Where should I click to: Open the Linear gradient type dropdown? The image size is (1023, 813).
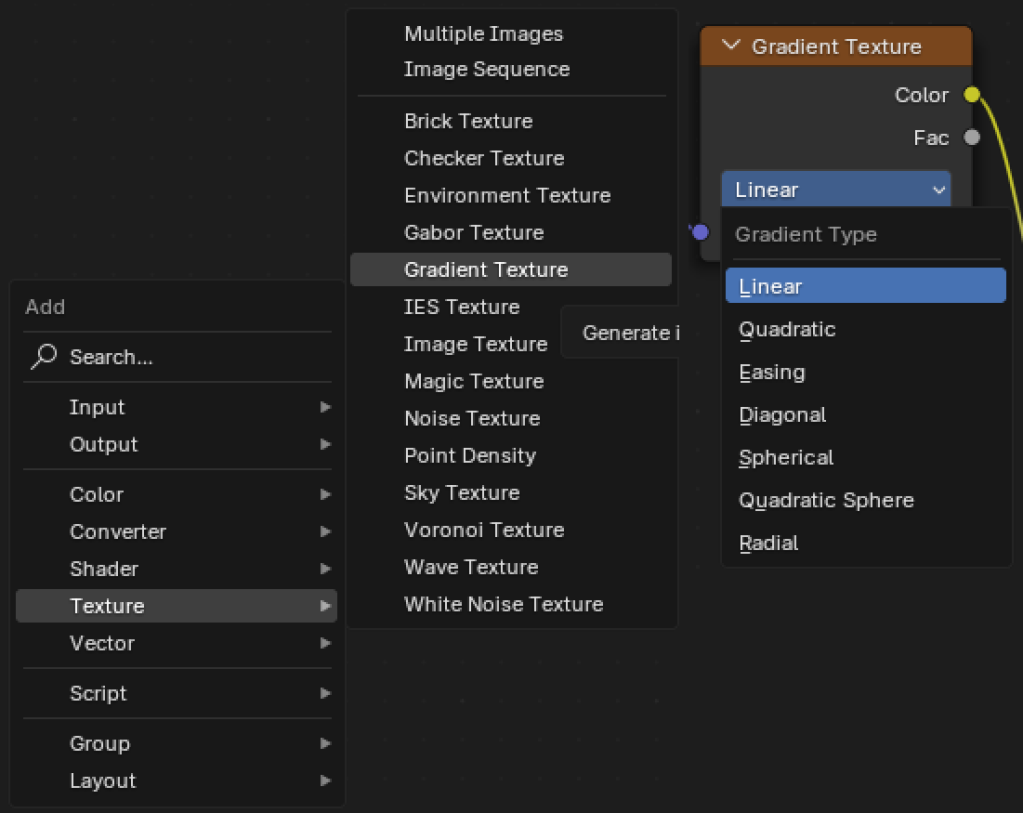(x=835, y=190)
